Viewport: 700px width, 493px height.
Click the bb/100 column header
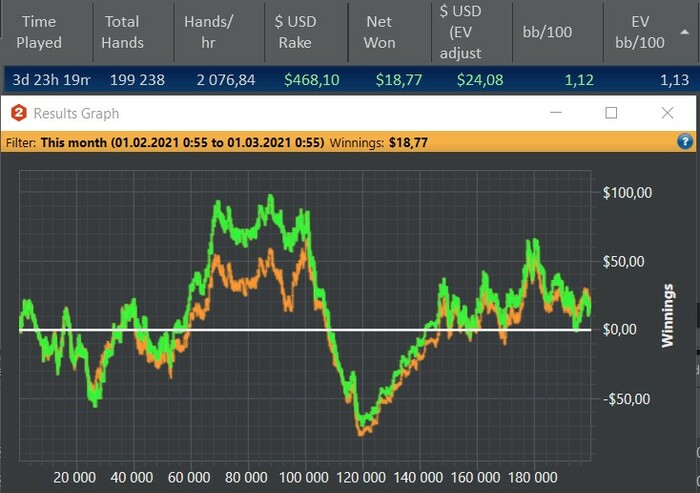(x=547, y=32)
